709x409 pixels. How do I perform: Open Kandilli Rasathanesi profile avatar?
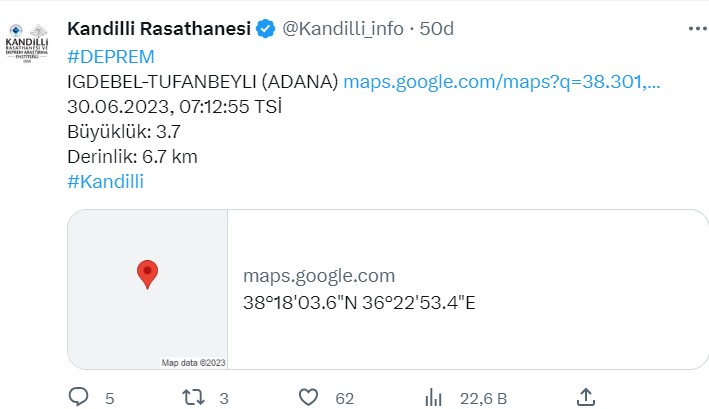tap(27, 43)
